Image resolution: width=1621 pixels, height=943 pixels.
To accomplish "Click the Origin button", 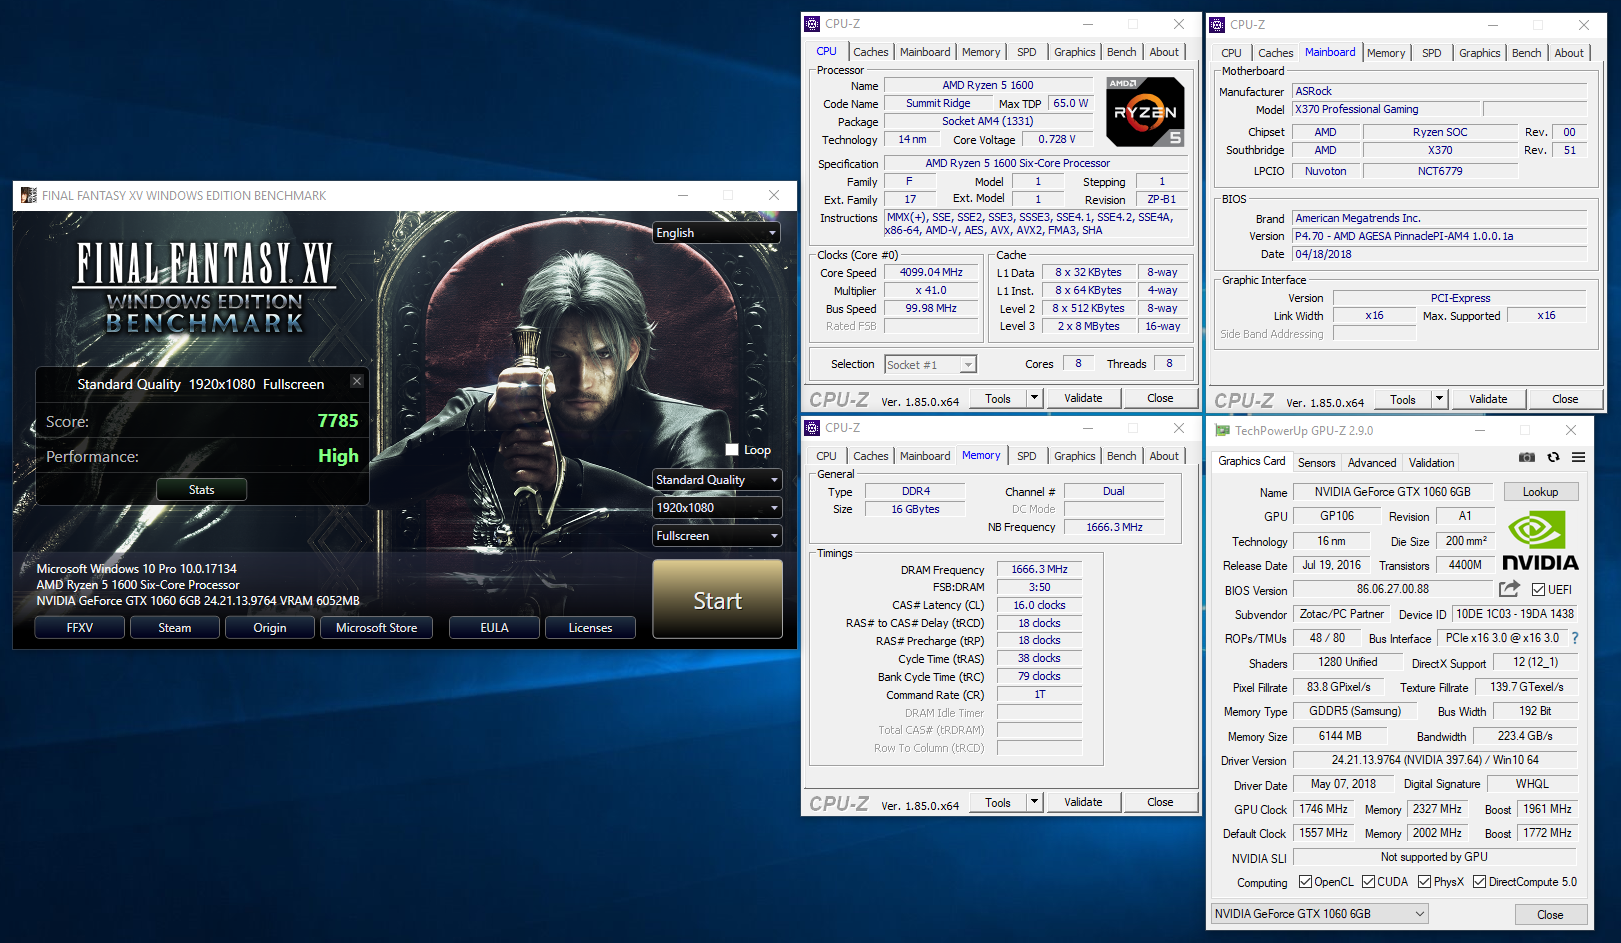I will point(270,628).
